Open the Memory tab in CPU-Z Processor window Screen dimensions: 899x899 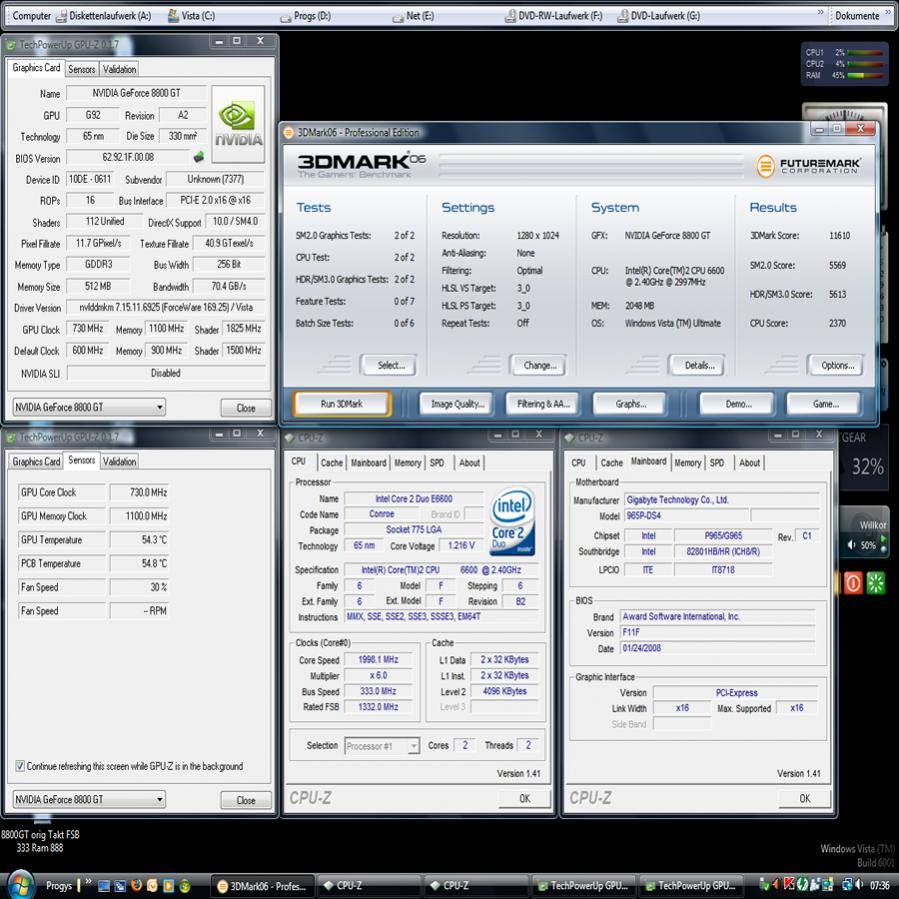click(408, 463)
